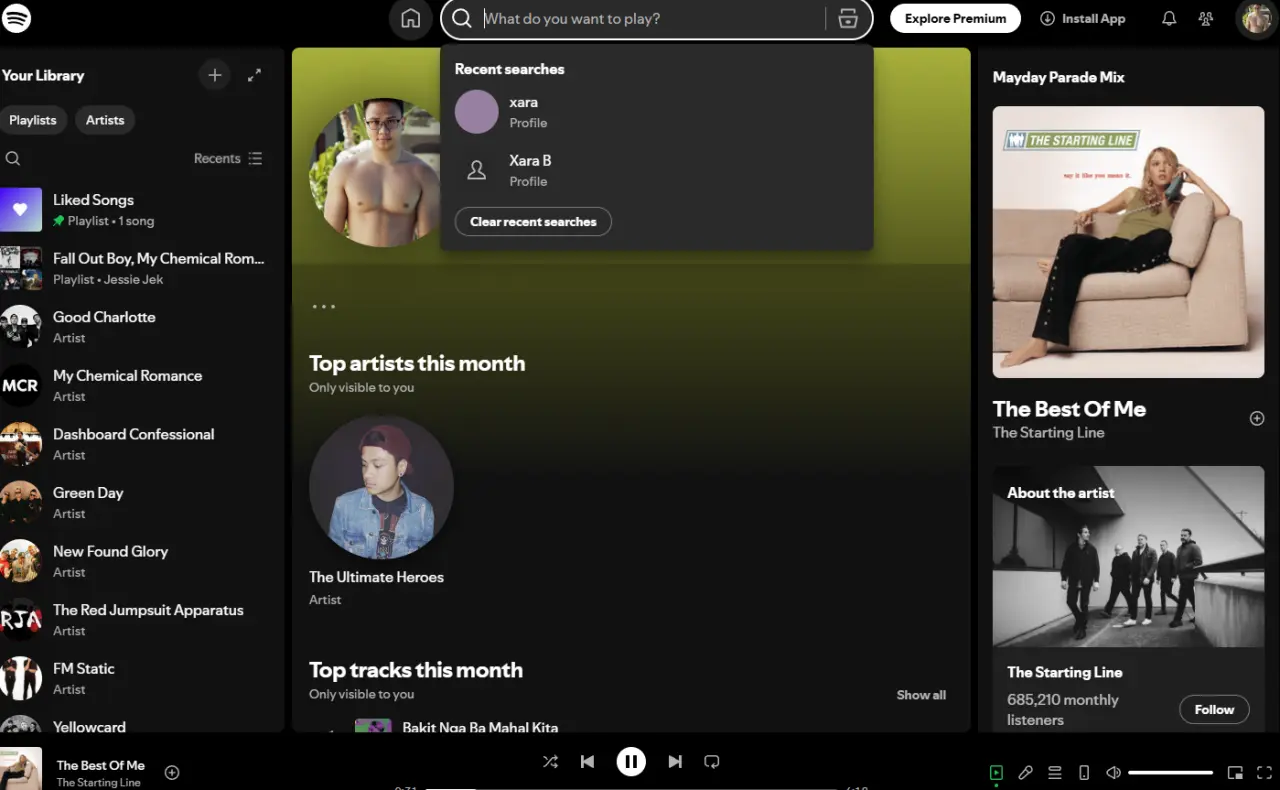This screenshot has width=1280, height=790.
Task: Click The Starting Line album cover art
Action: 1128,242
